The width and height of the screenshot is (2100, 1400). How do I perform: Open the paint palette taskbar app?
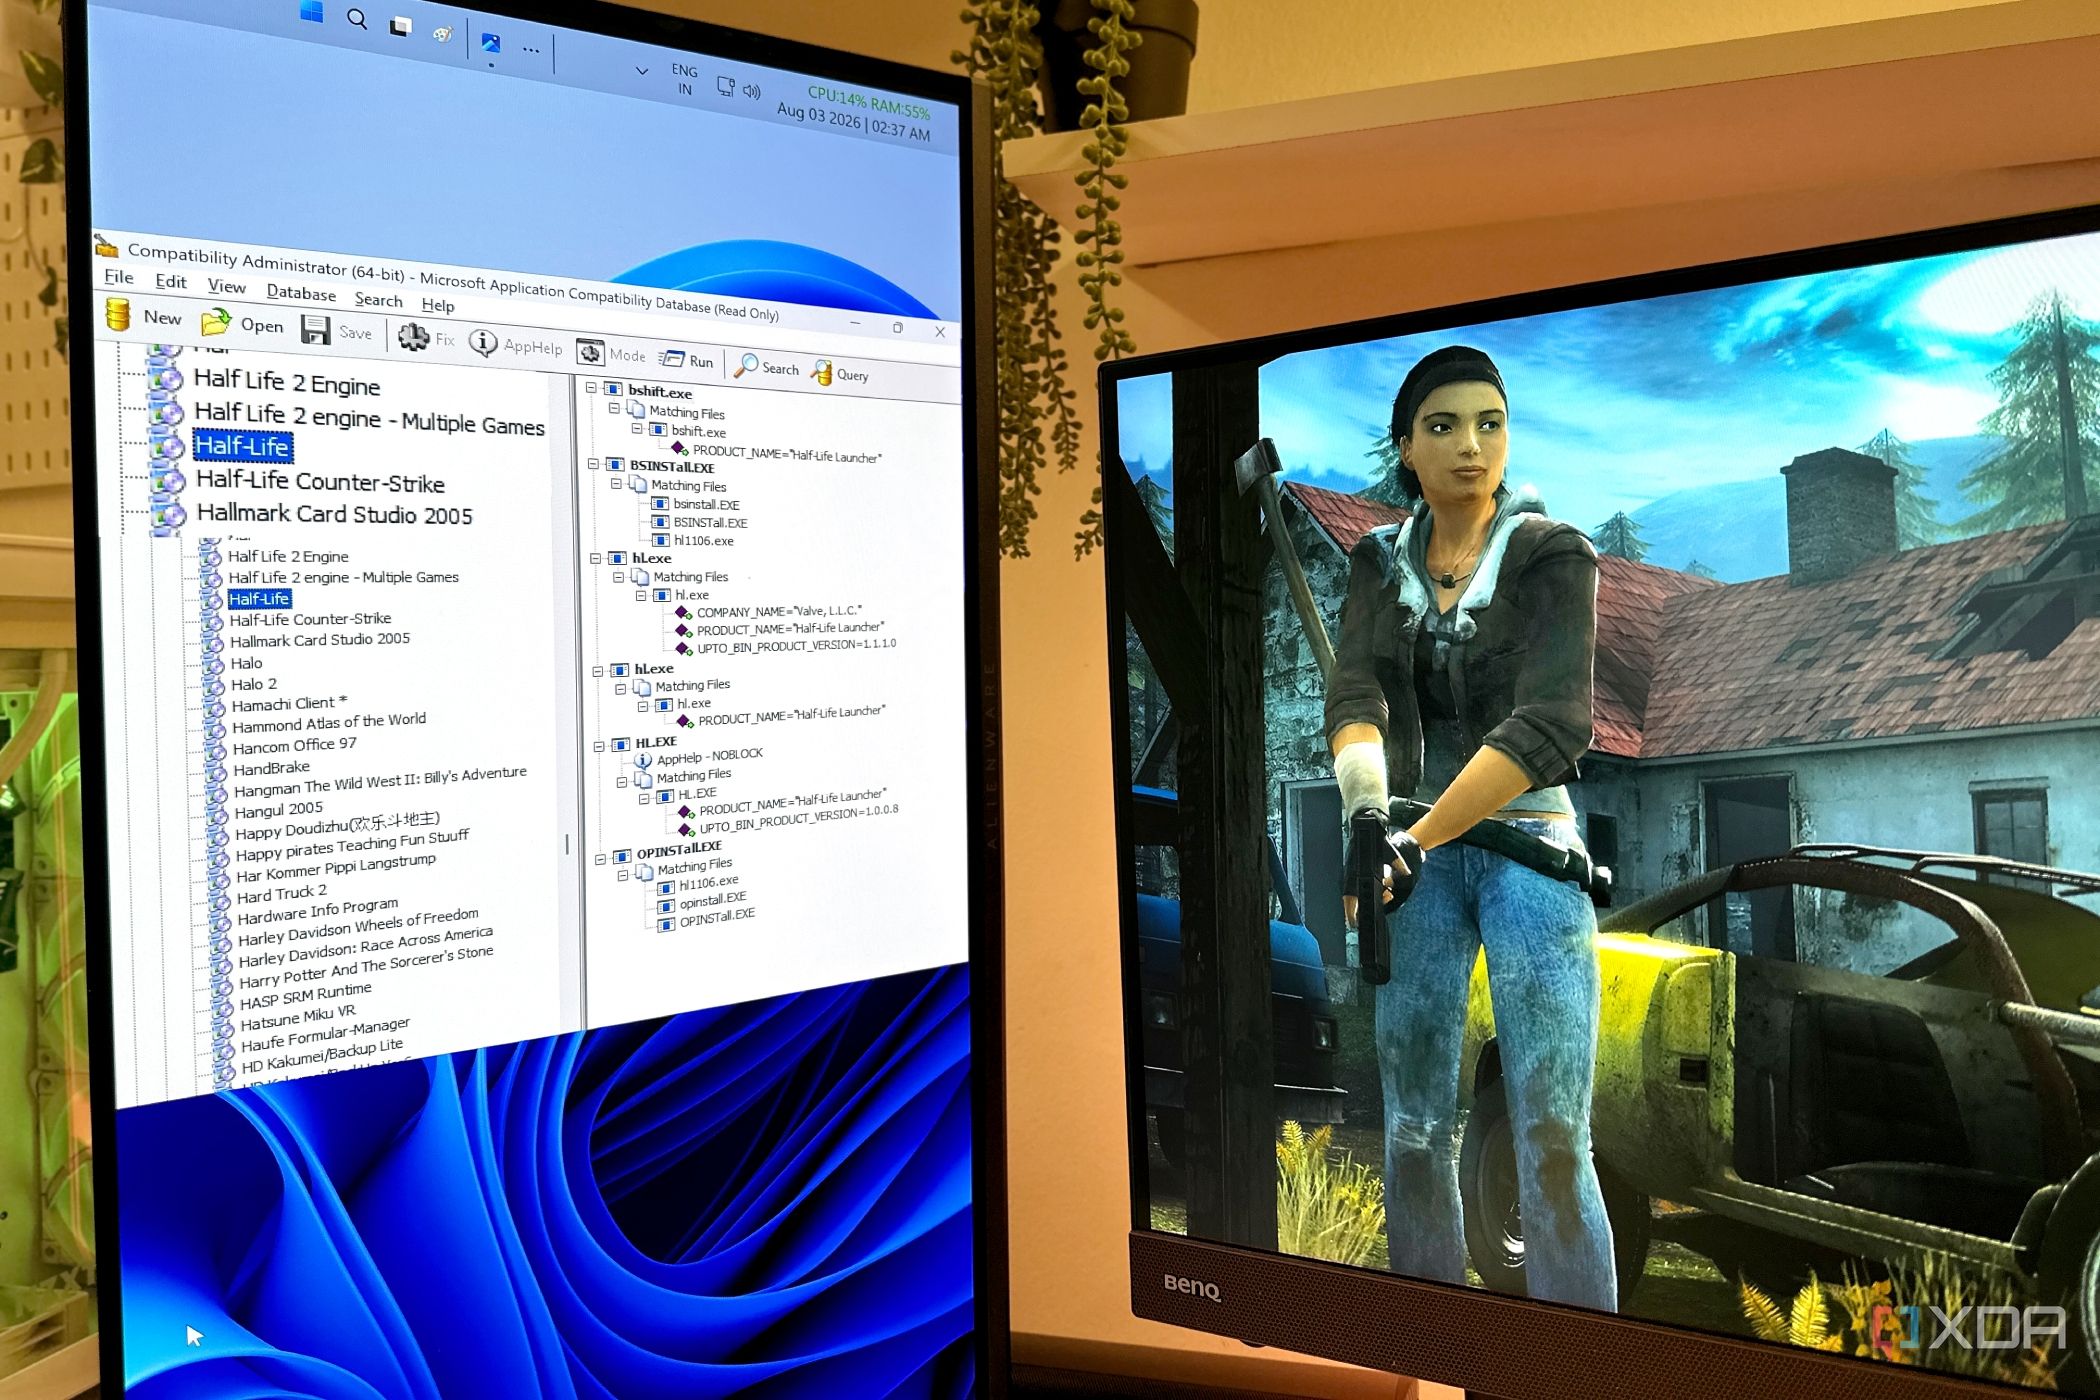[442, 34]
